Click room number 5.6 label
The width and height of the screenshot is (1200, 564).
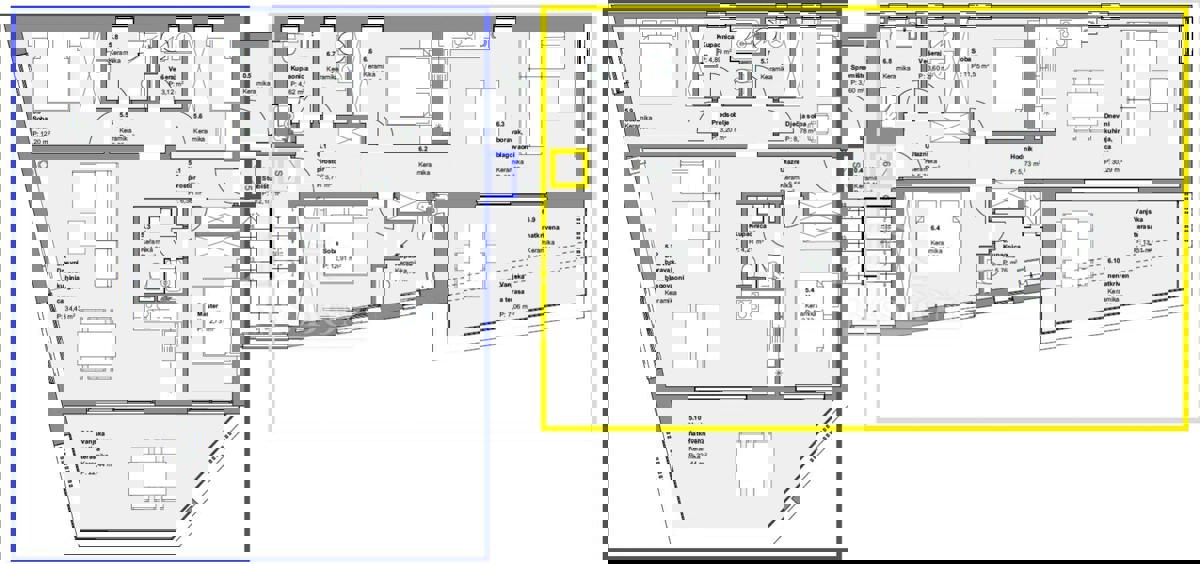198,116
